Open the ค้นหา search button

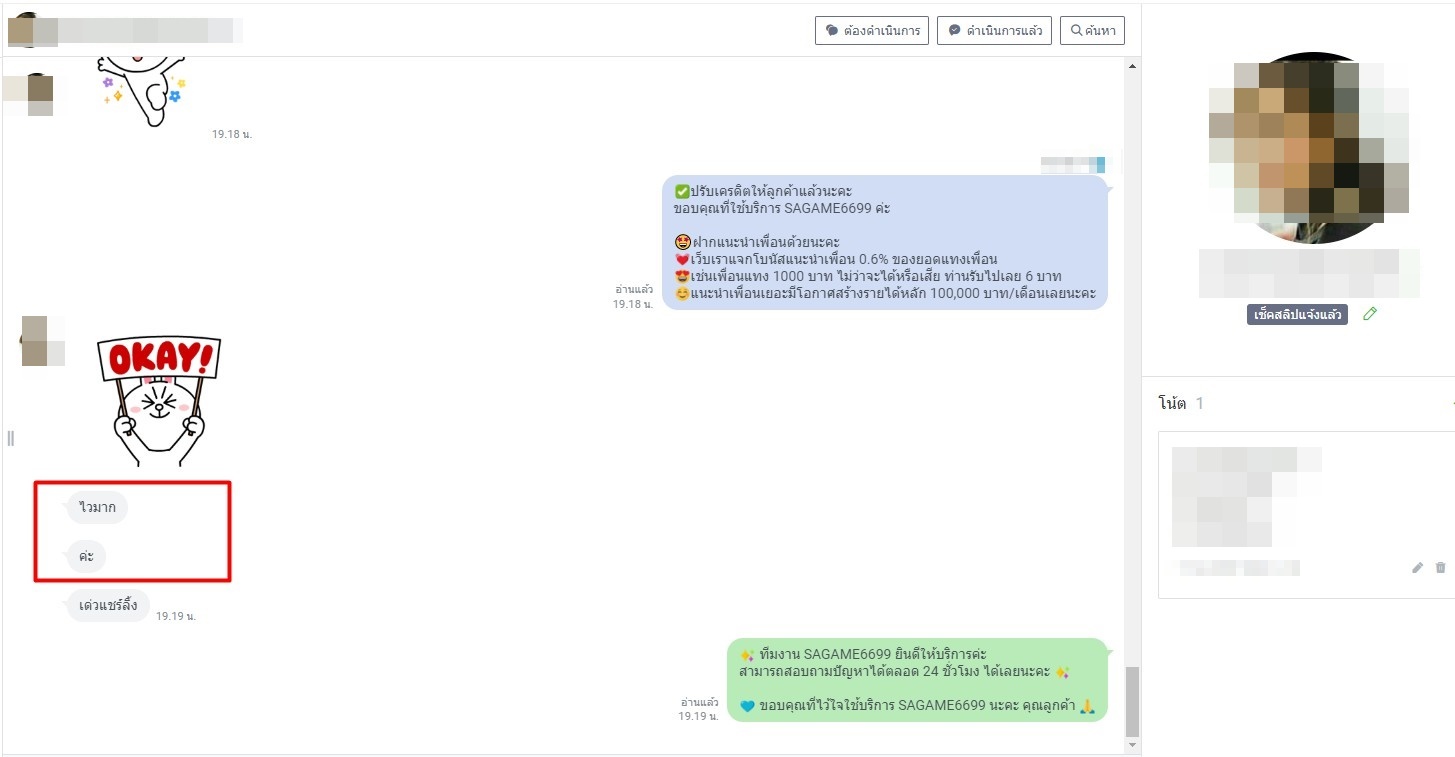(x=1092, y=31)
